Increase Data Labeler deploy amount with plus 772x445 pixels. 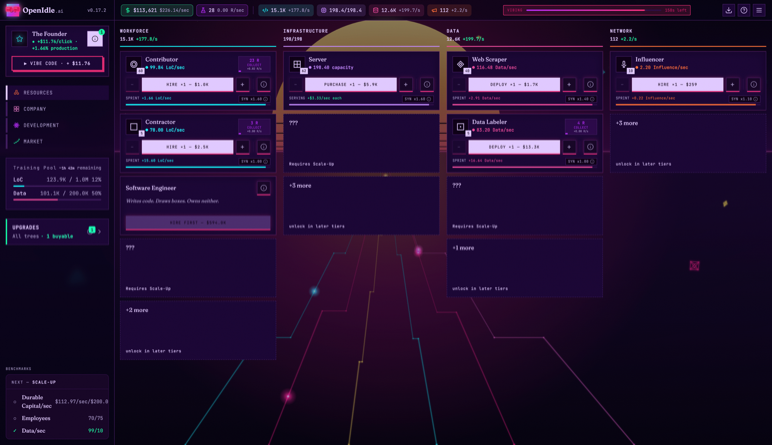(x=569, y=147)
